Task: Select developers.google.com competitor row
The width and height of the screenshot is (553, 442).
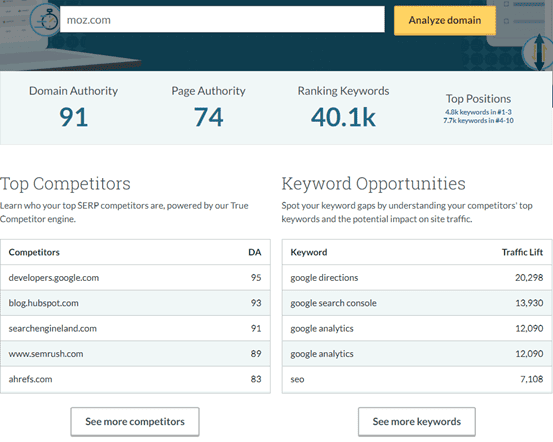Action: pyautogui.click(x=135, y=278)
